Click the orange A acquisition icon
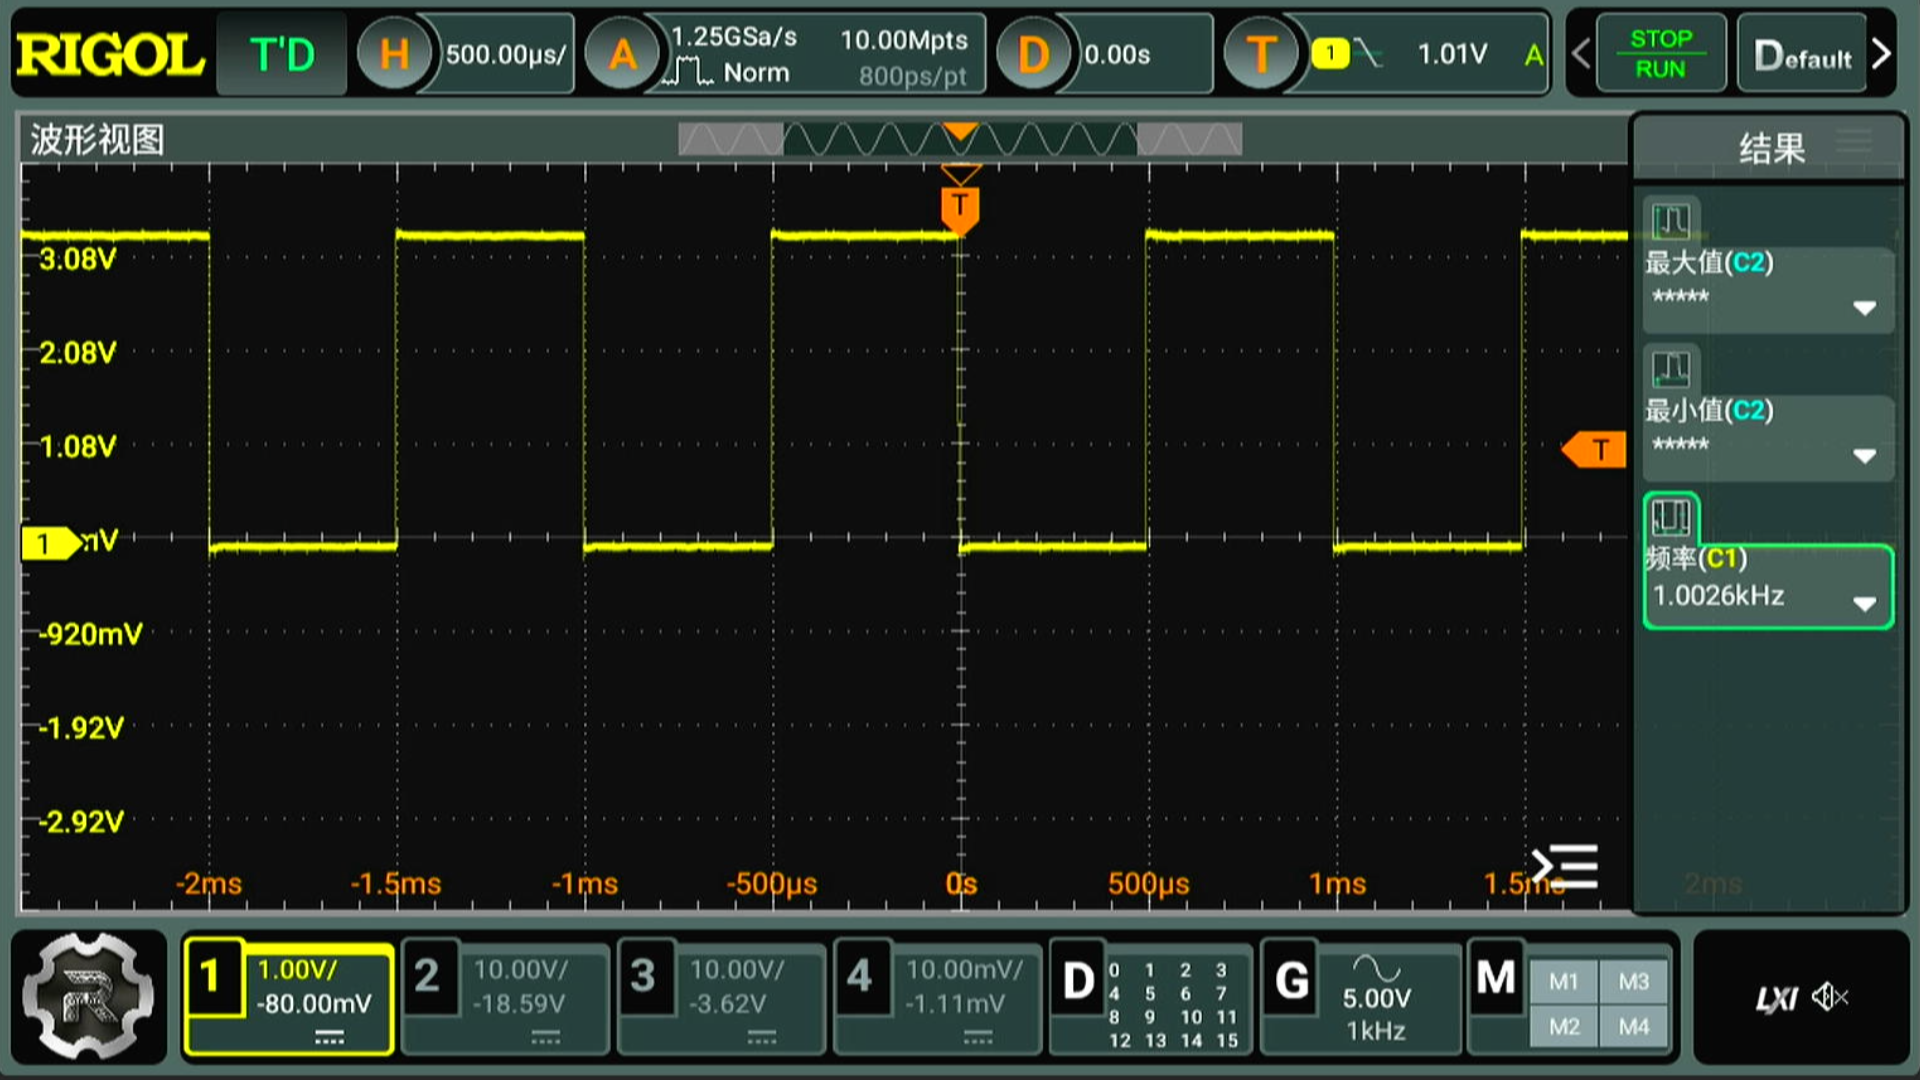The image size is (1920, 1080). coord(622,54)
